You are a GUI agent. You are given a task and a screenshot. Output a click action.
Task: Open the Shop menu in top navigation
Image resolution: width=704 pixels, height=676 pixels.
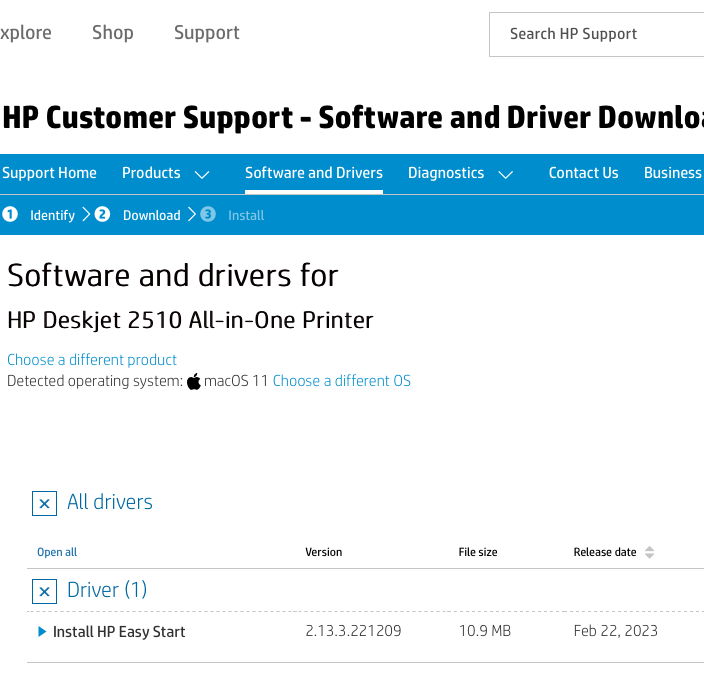point(113,33)
